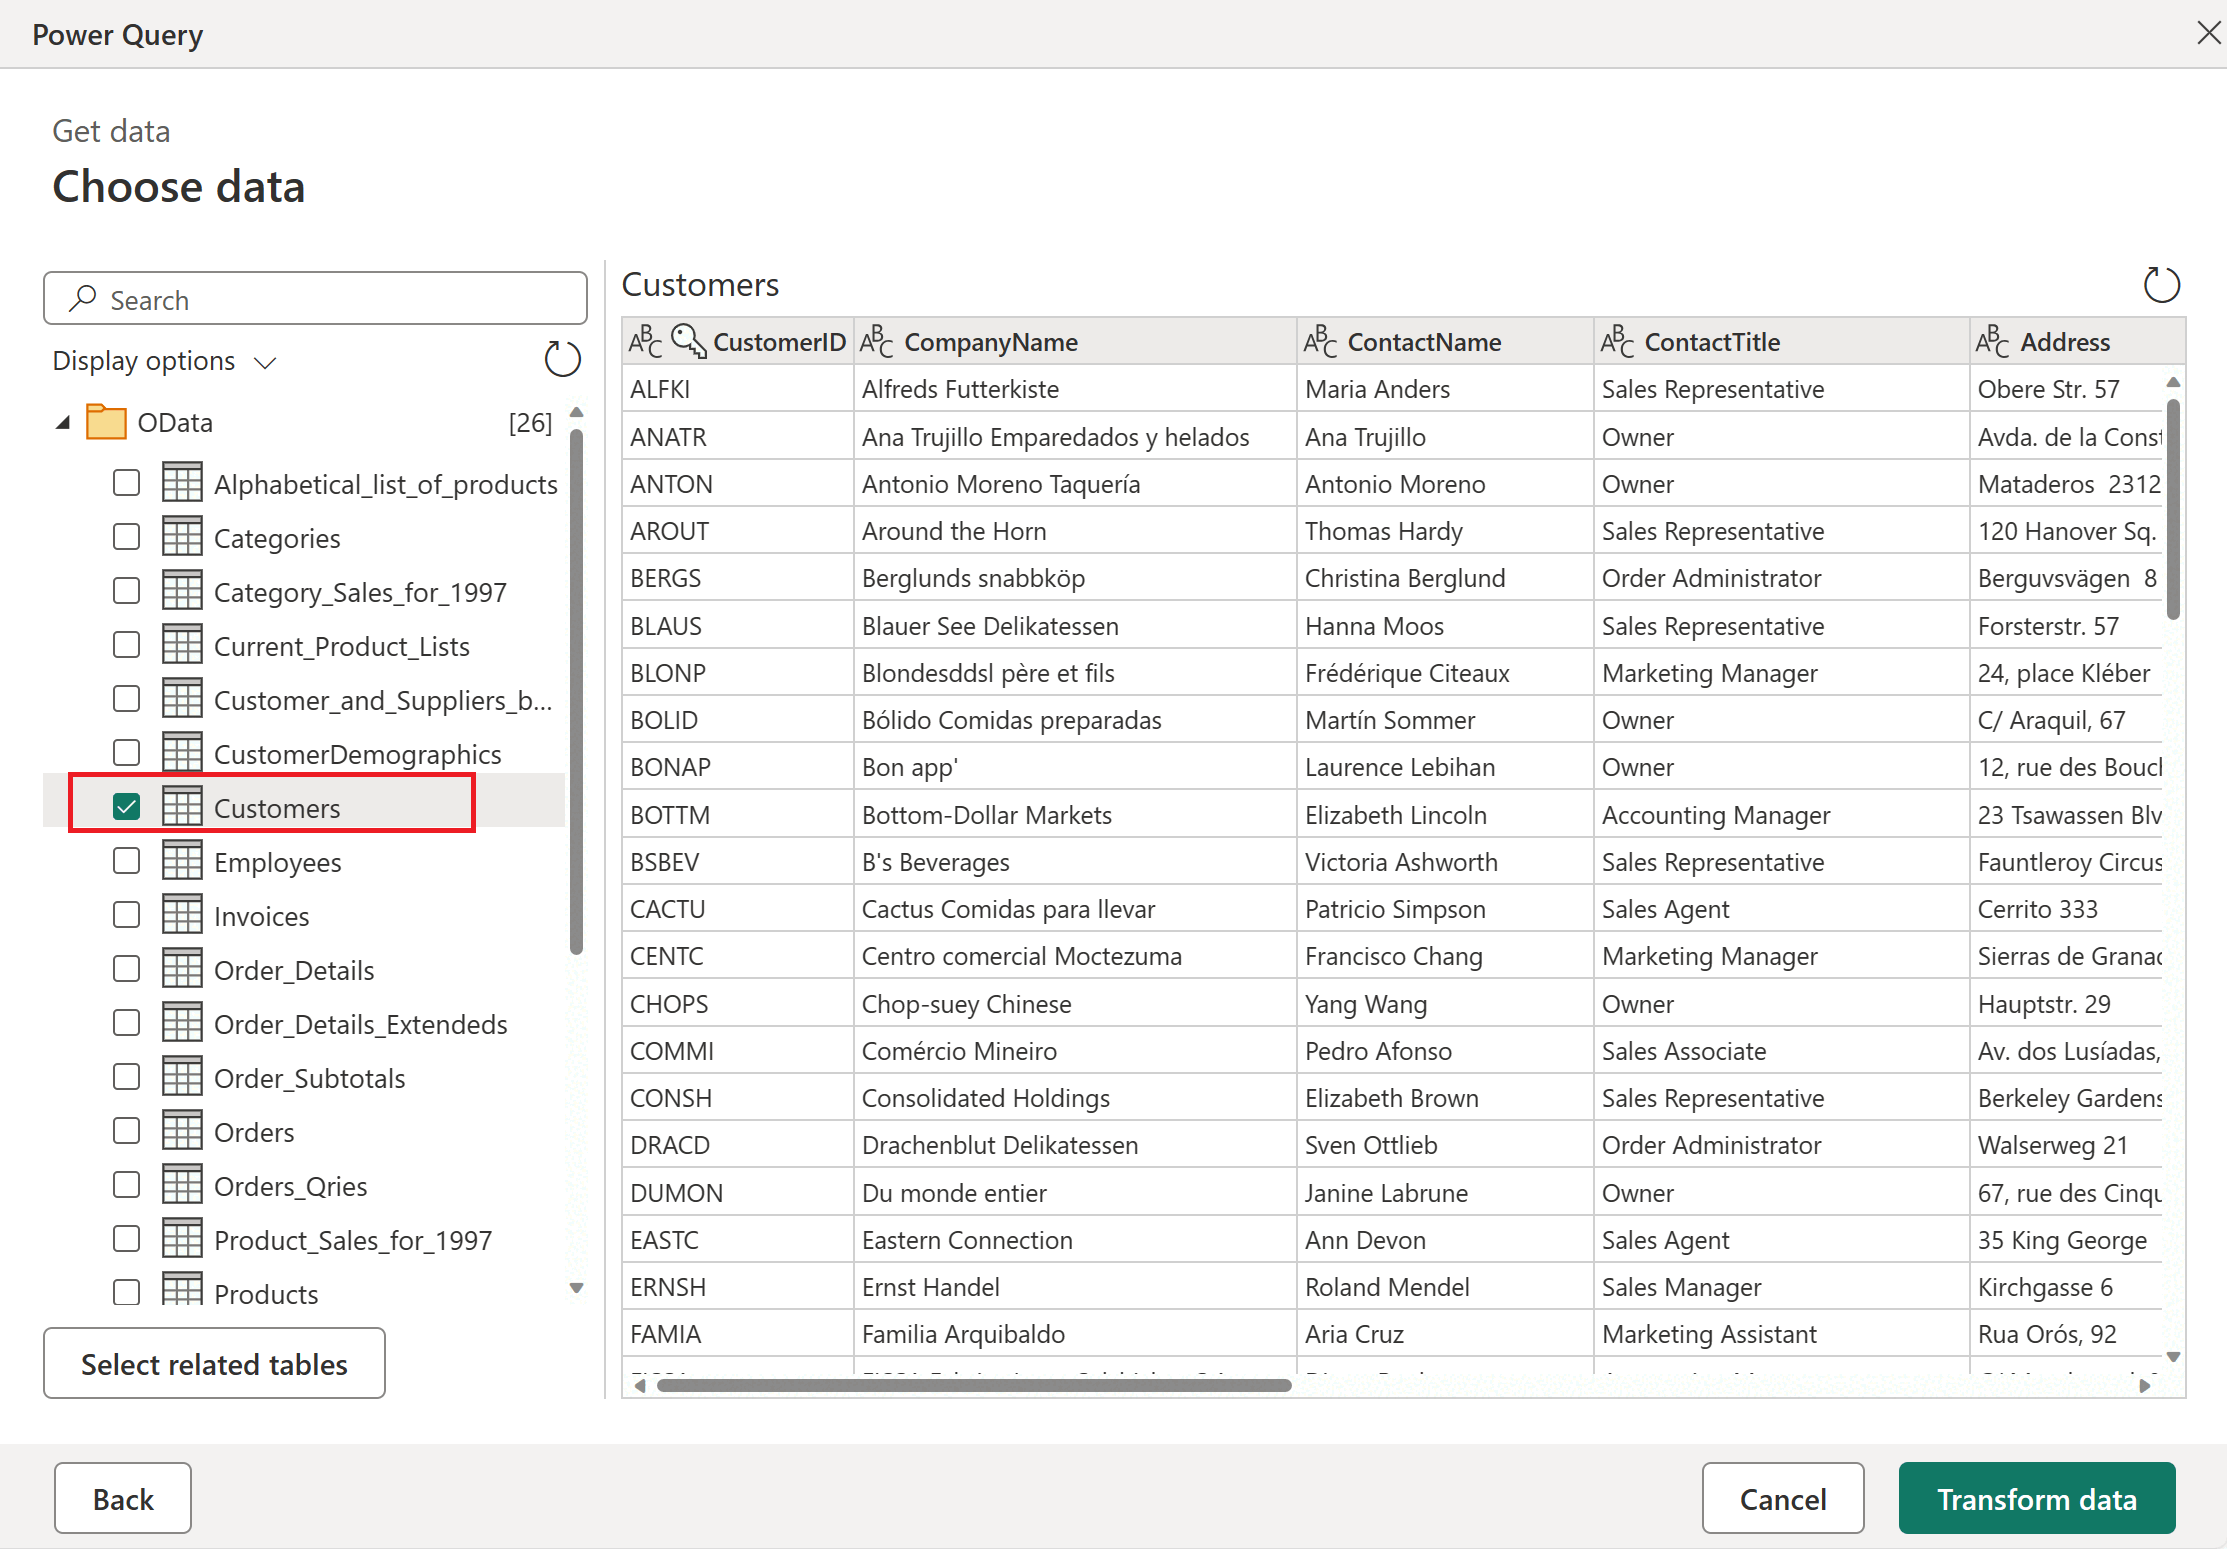Select the Invoices item in the tree

[x=261, y=916]
